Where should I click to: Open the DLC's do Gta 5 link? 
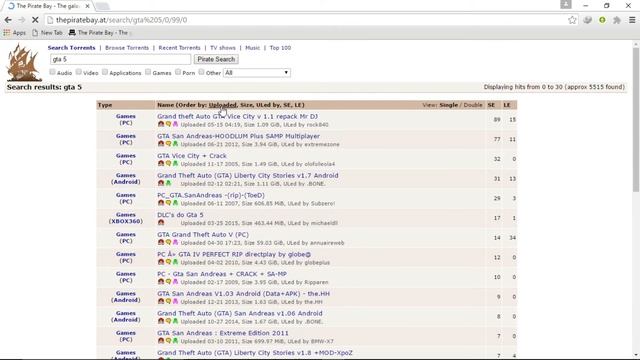pyautogui.click(x=180, y=215)
